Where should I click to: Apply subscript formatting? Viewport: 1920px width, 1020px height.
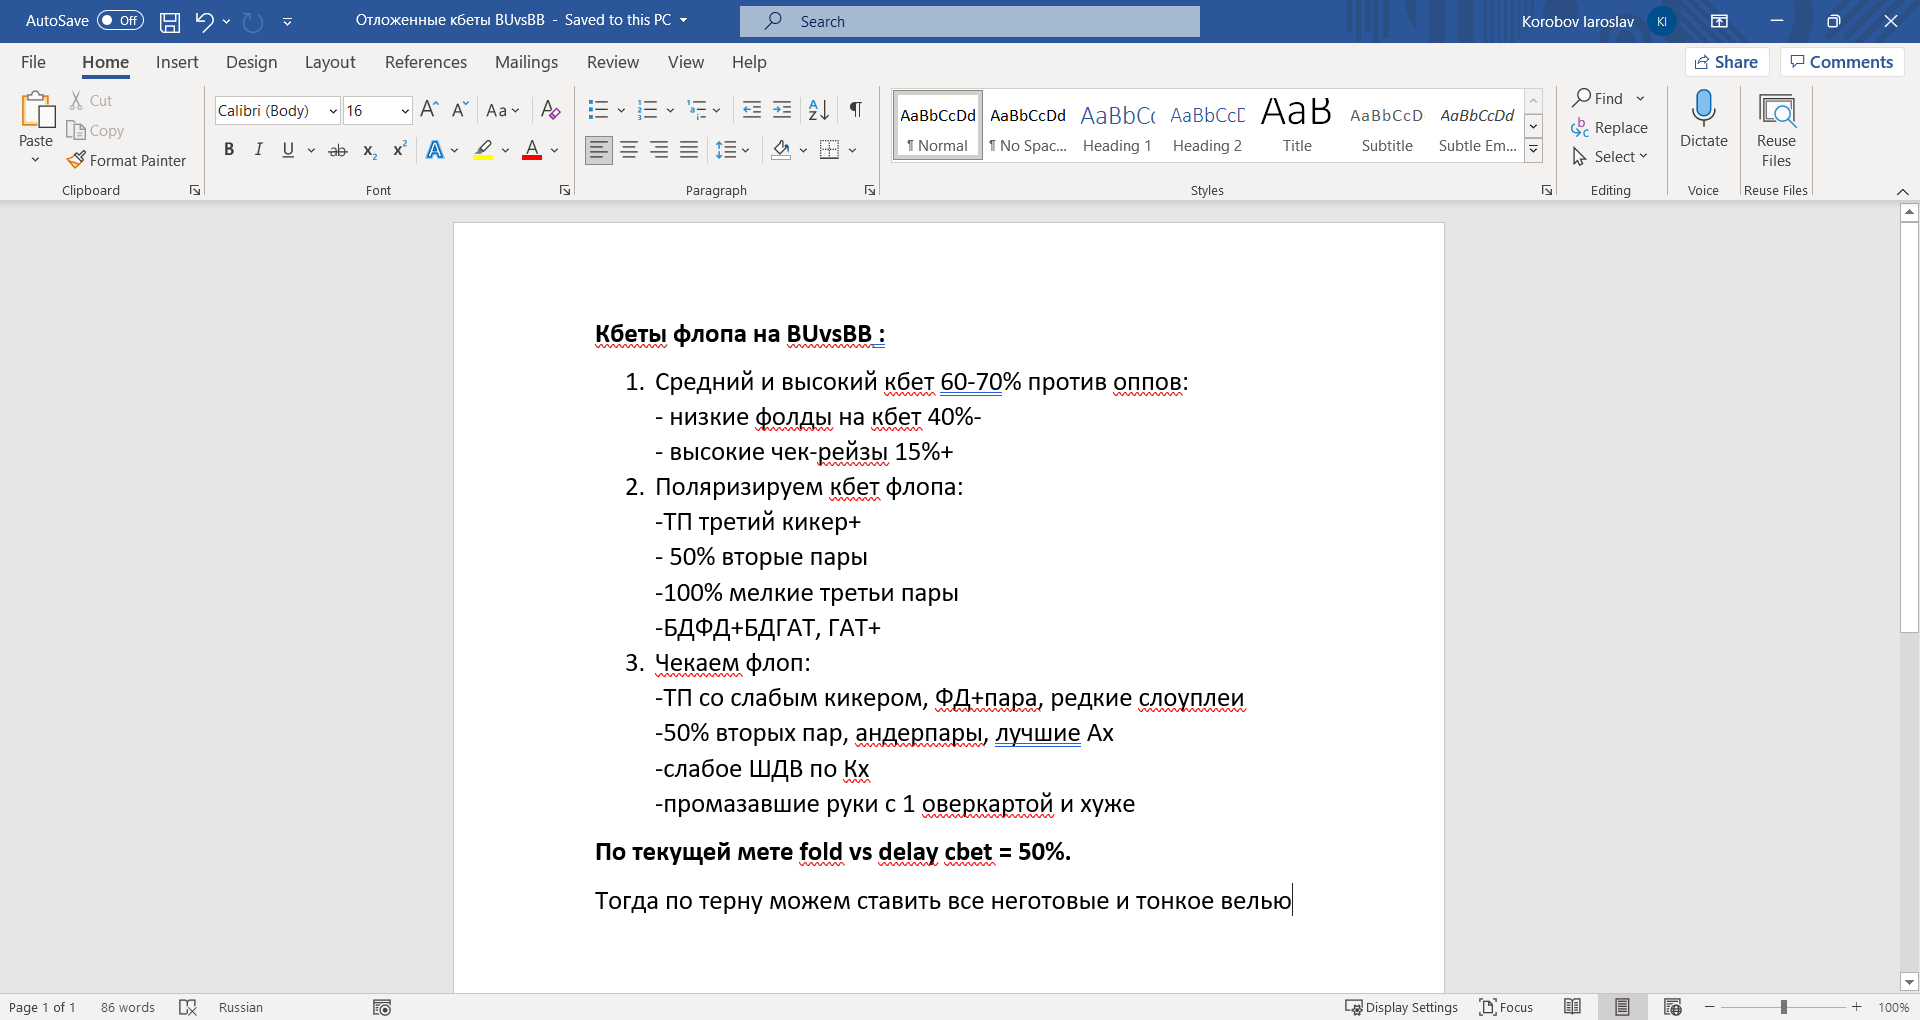click(369, 150)
